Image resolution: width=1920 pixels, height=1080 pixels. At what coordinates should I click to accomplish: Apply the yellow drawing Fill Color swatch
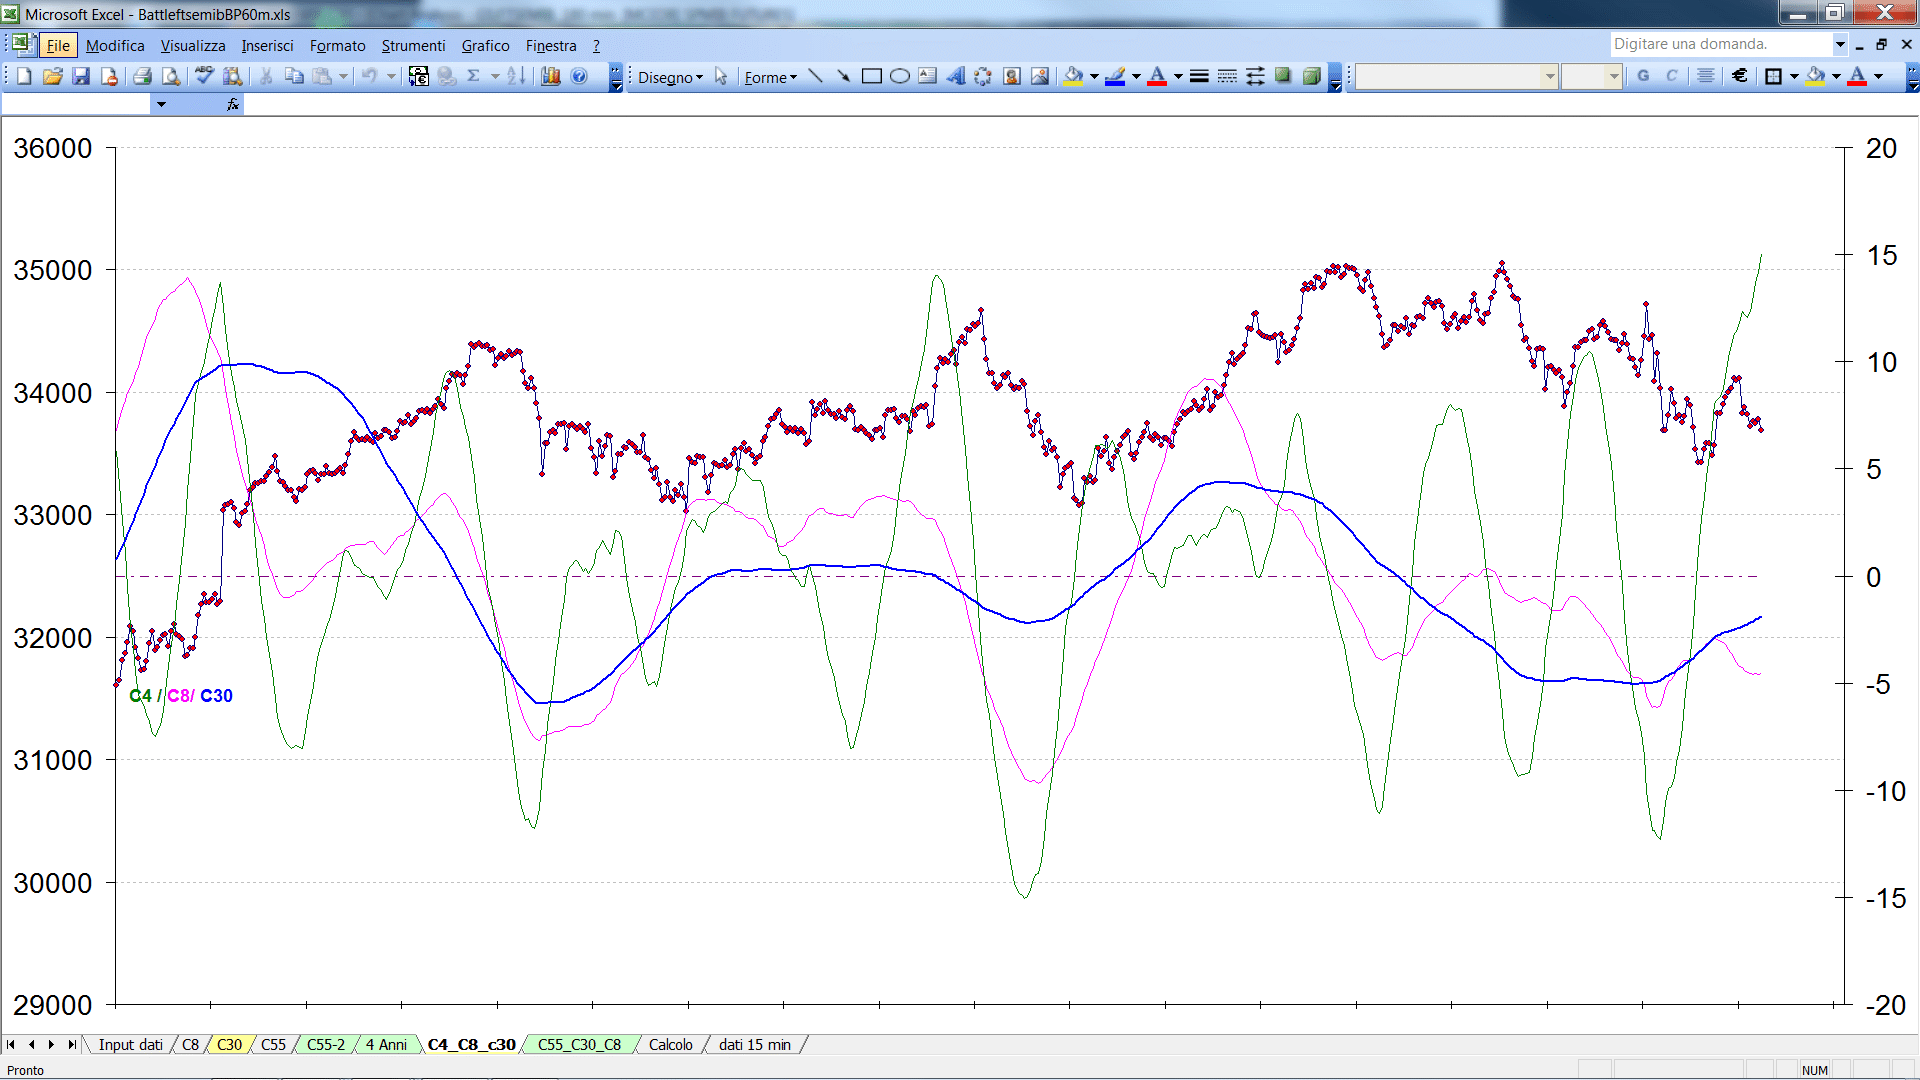1074,76
